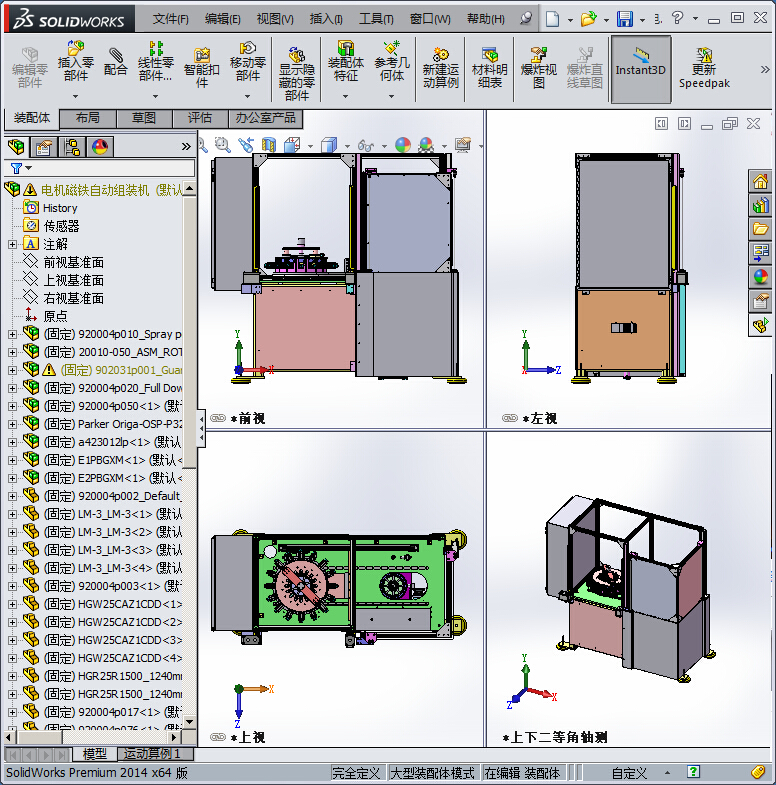Open 装配体特征 (Assembly Features) tool
776x785 pixels.
345,61
